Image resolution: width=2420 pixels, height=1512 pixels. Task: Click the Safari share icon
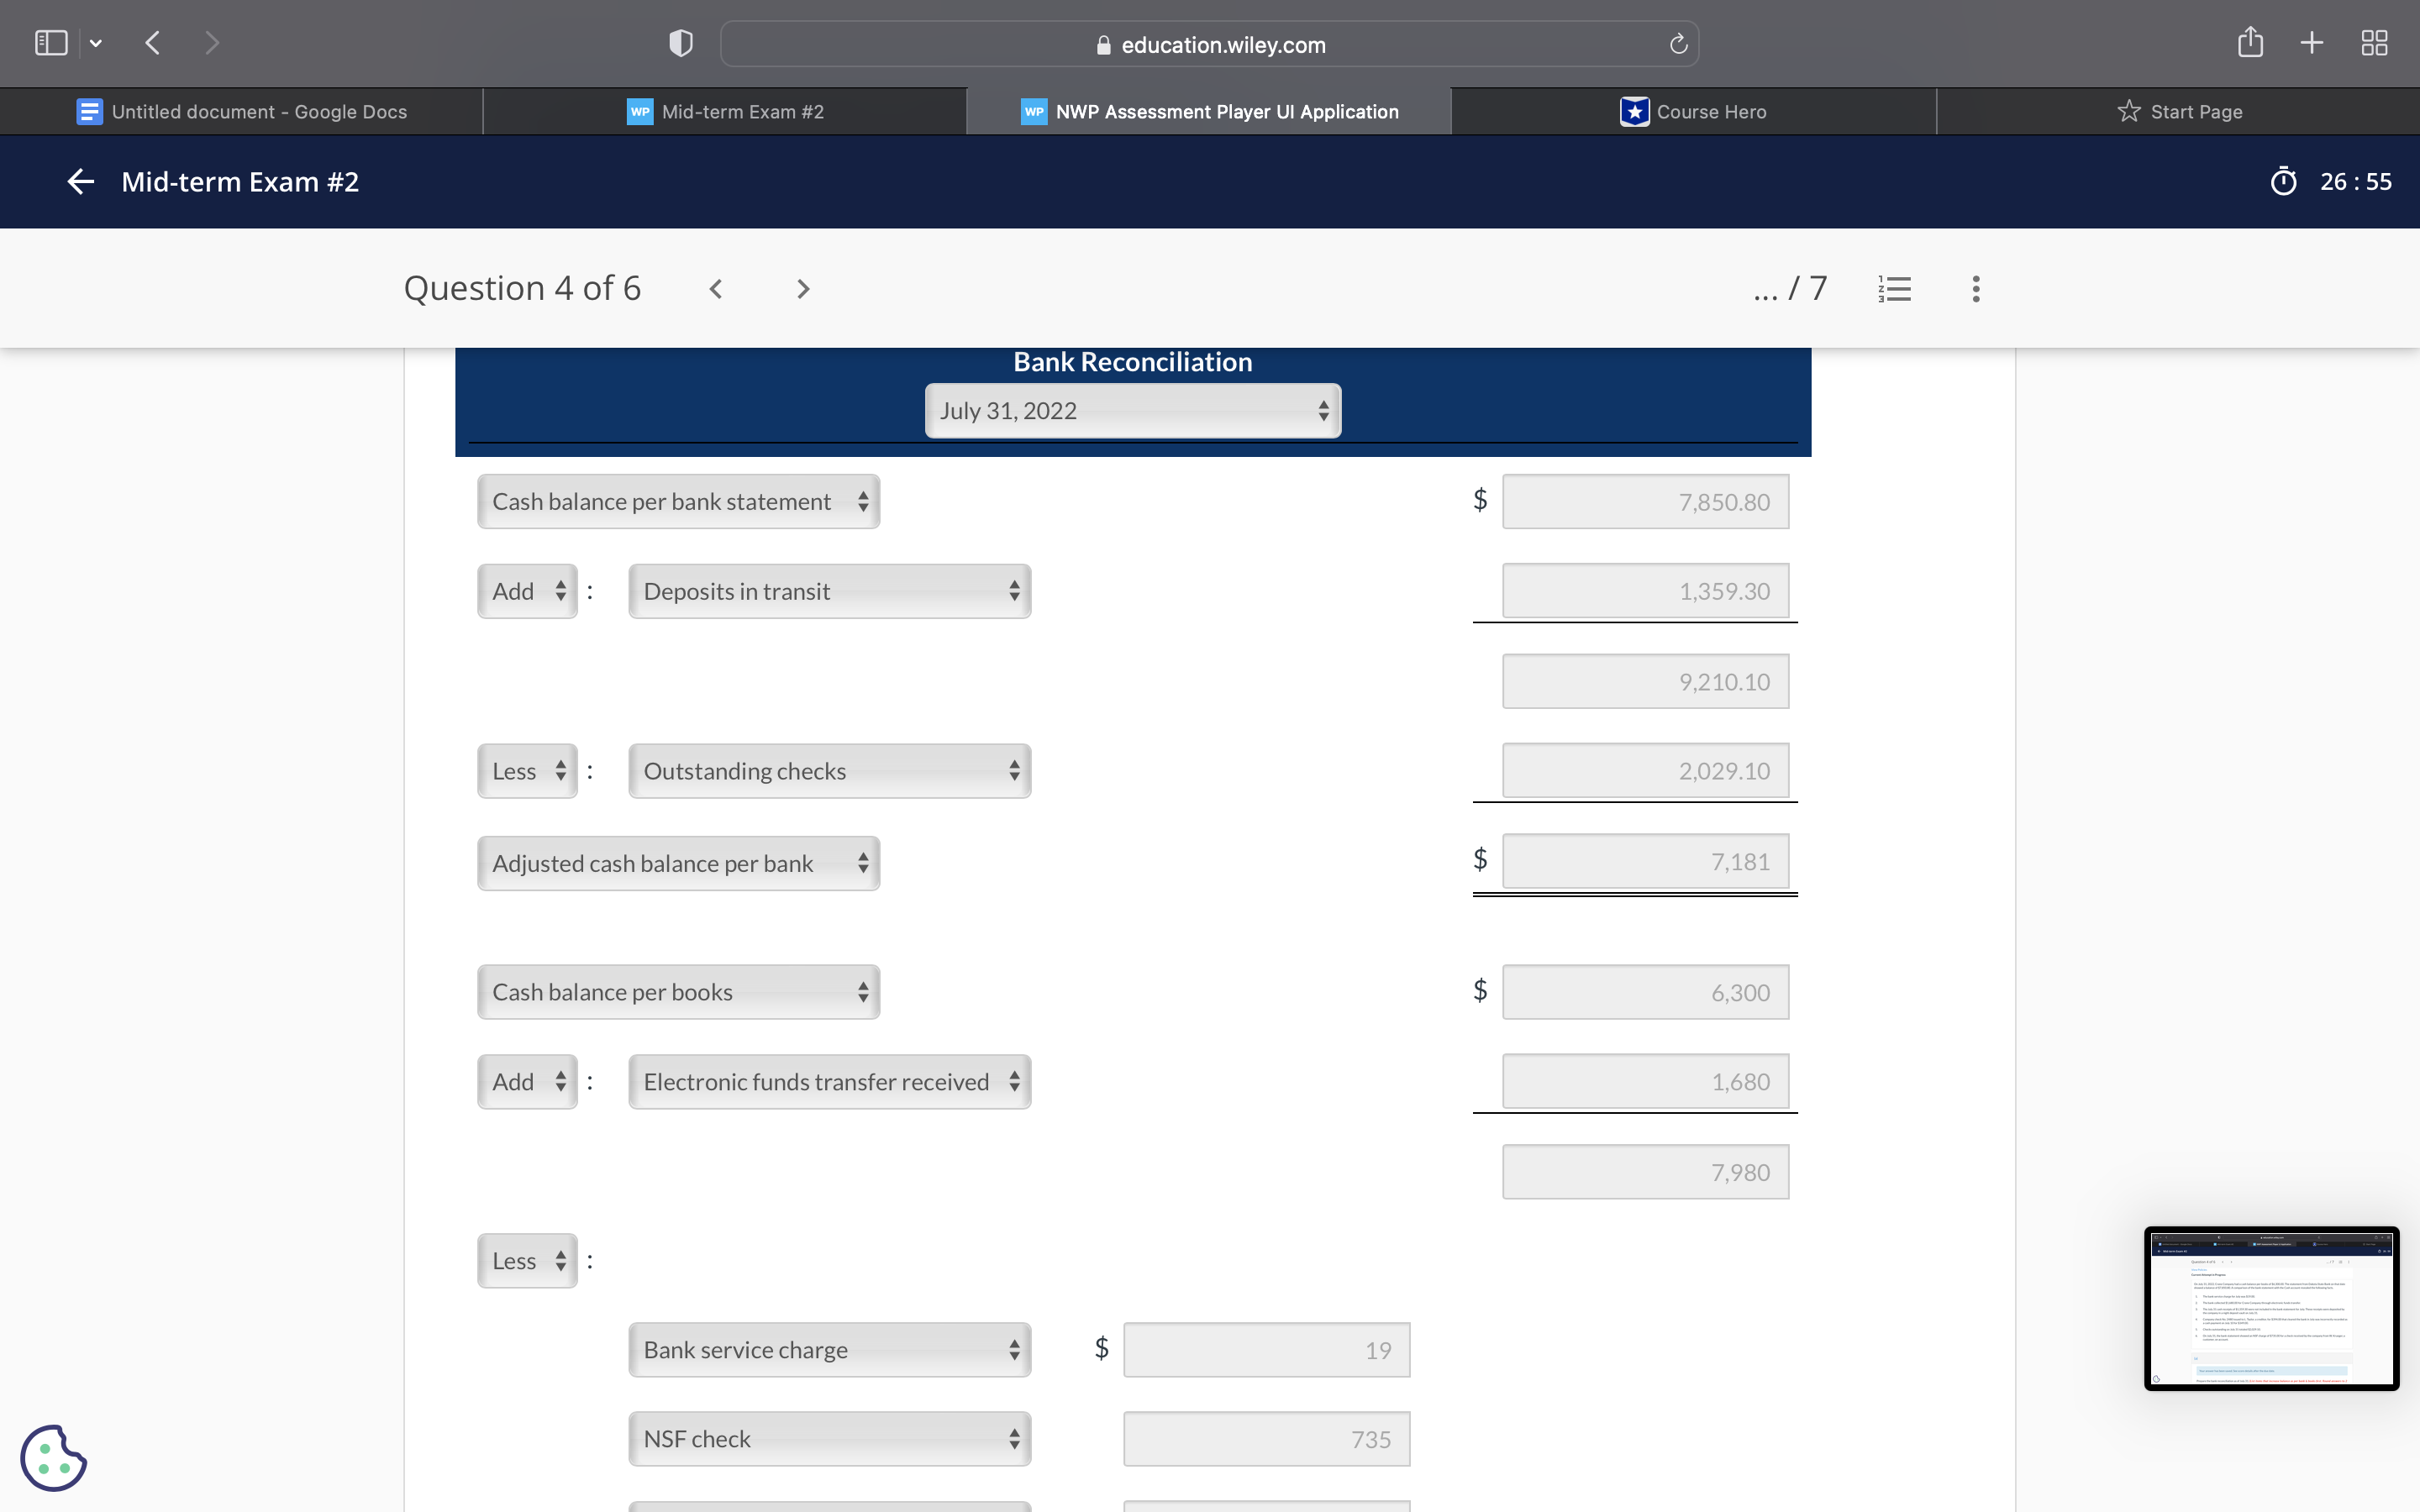click(2249, 43)
